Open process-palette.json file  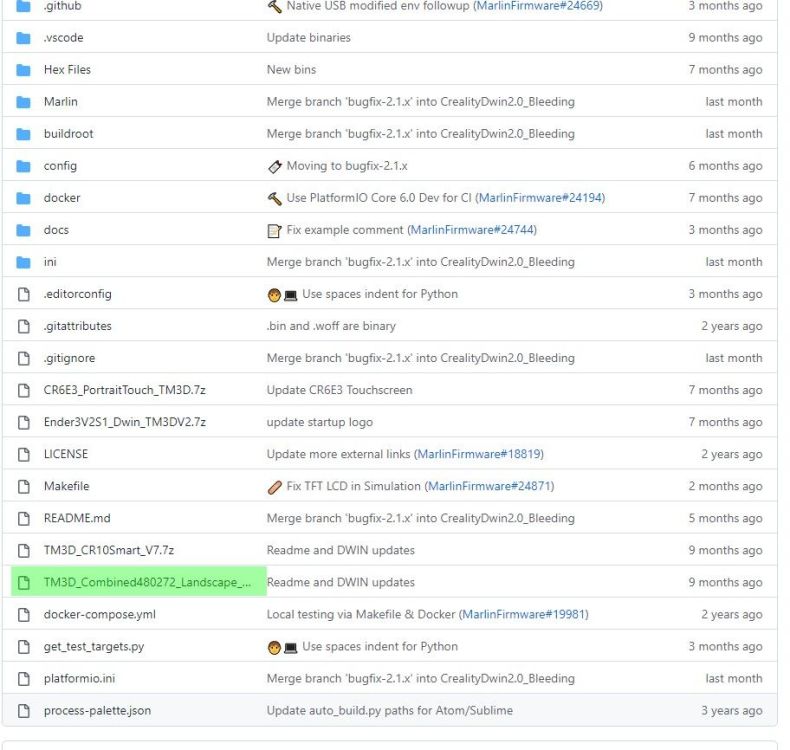tap(97, 711)
